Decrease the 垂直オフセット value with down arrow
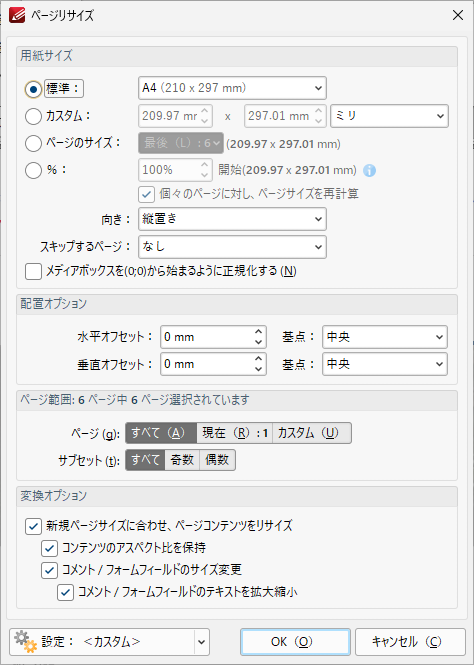The height and width of the screenshot is (665, 474). (x=258, y=369)
